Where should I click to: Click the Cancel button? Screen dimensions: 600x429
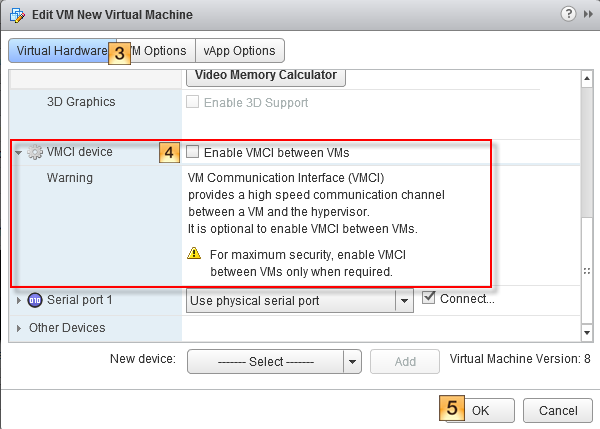point(558,411)
